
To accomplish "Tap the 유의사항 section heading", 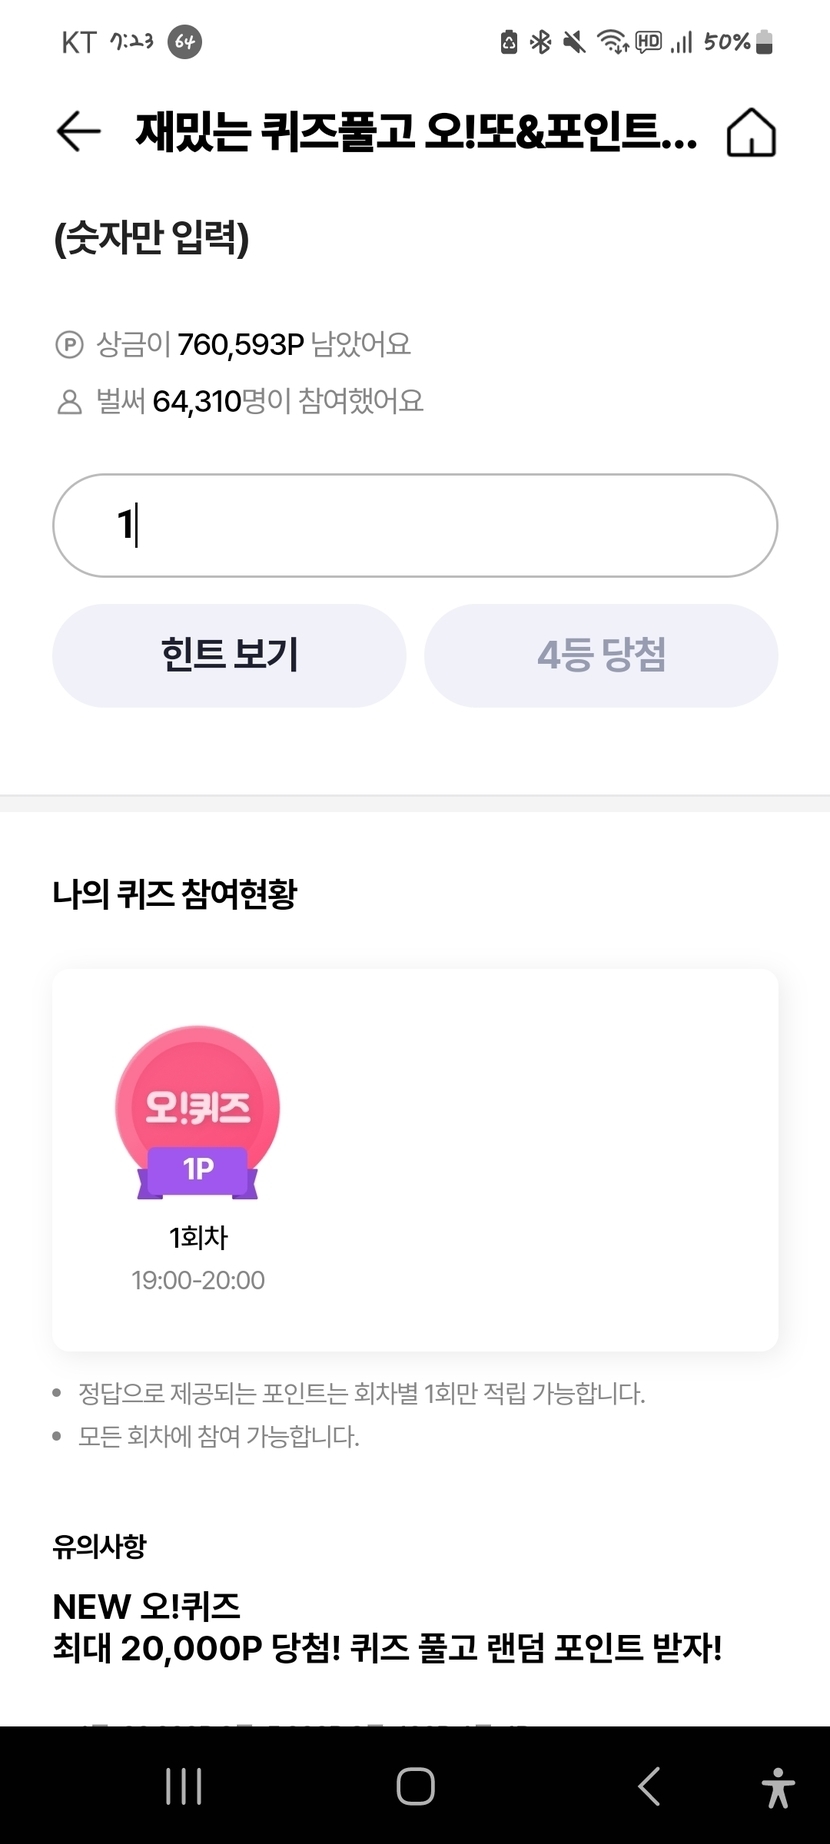I will [99, 1546].
